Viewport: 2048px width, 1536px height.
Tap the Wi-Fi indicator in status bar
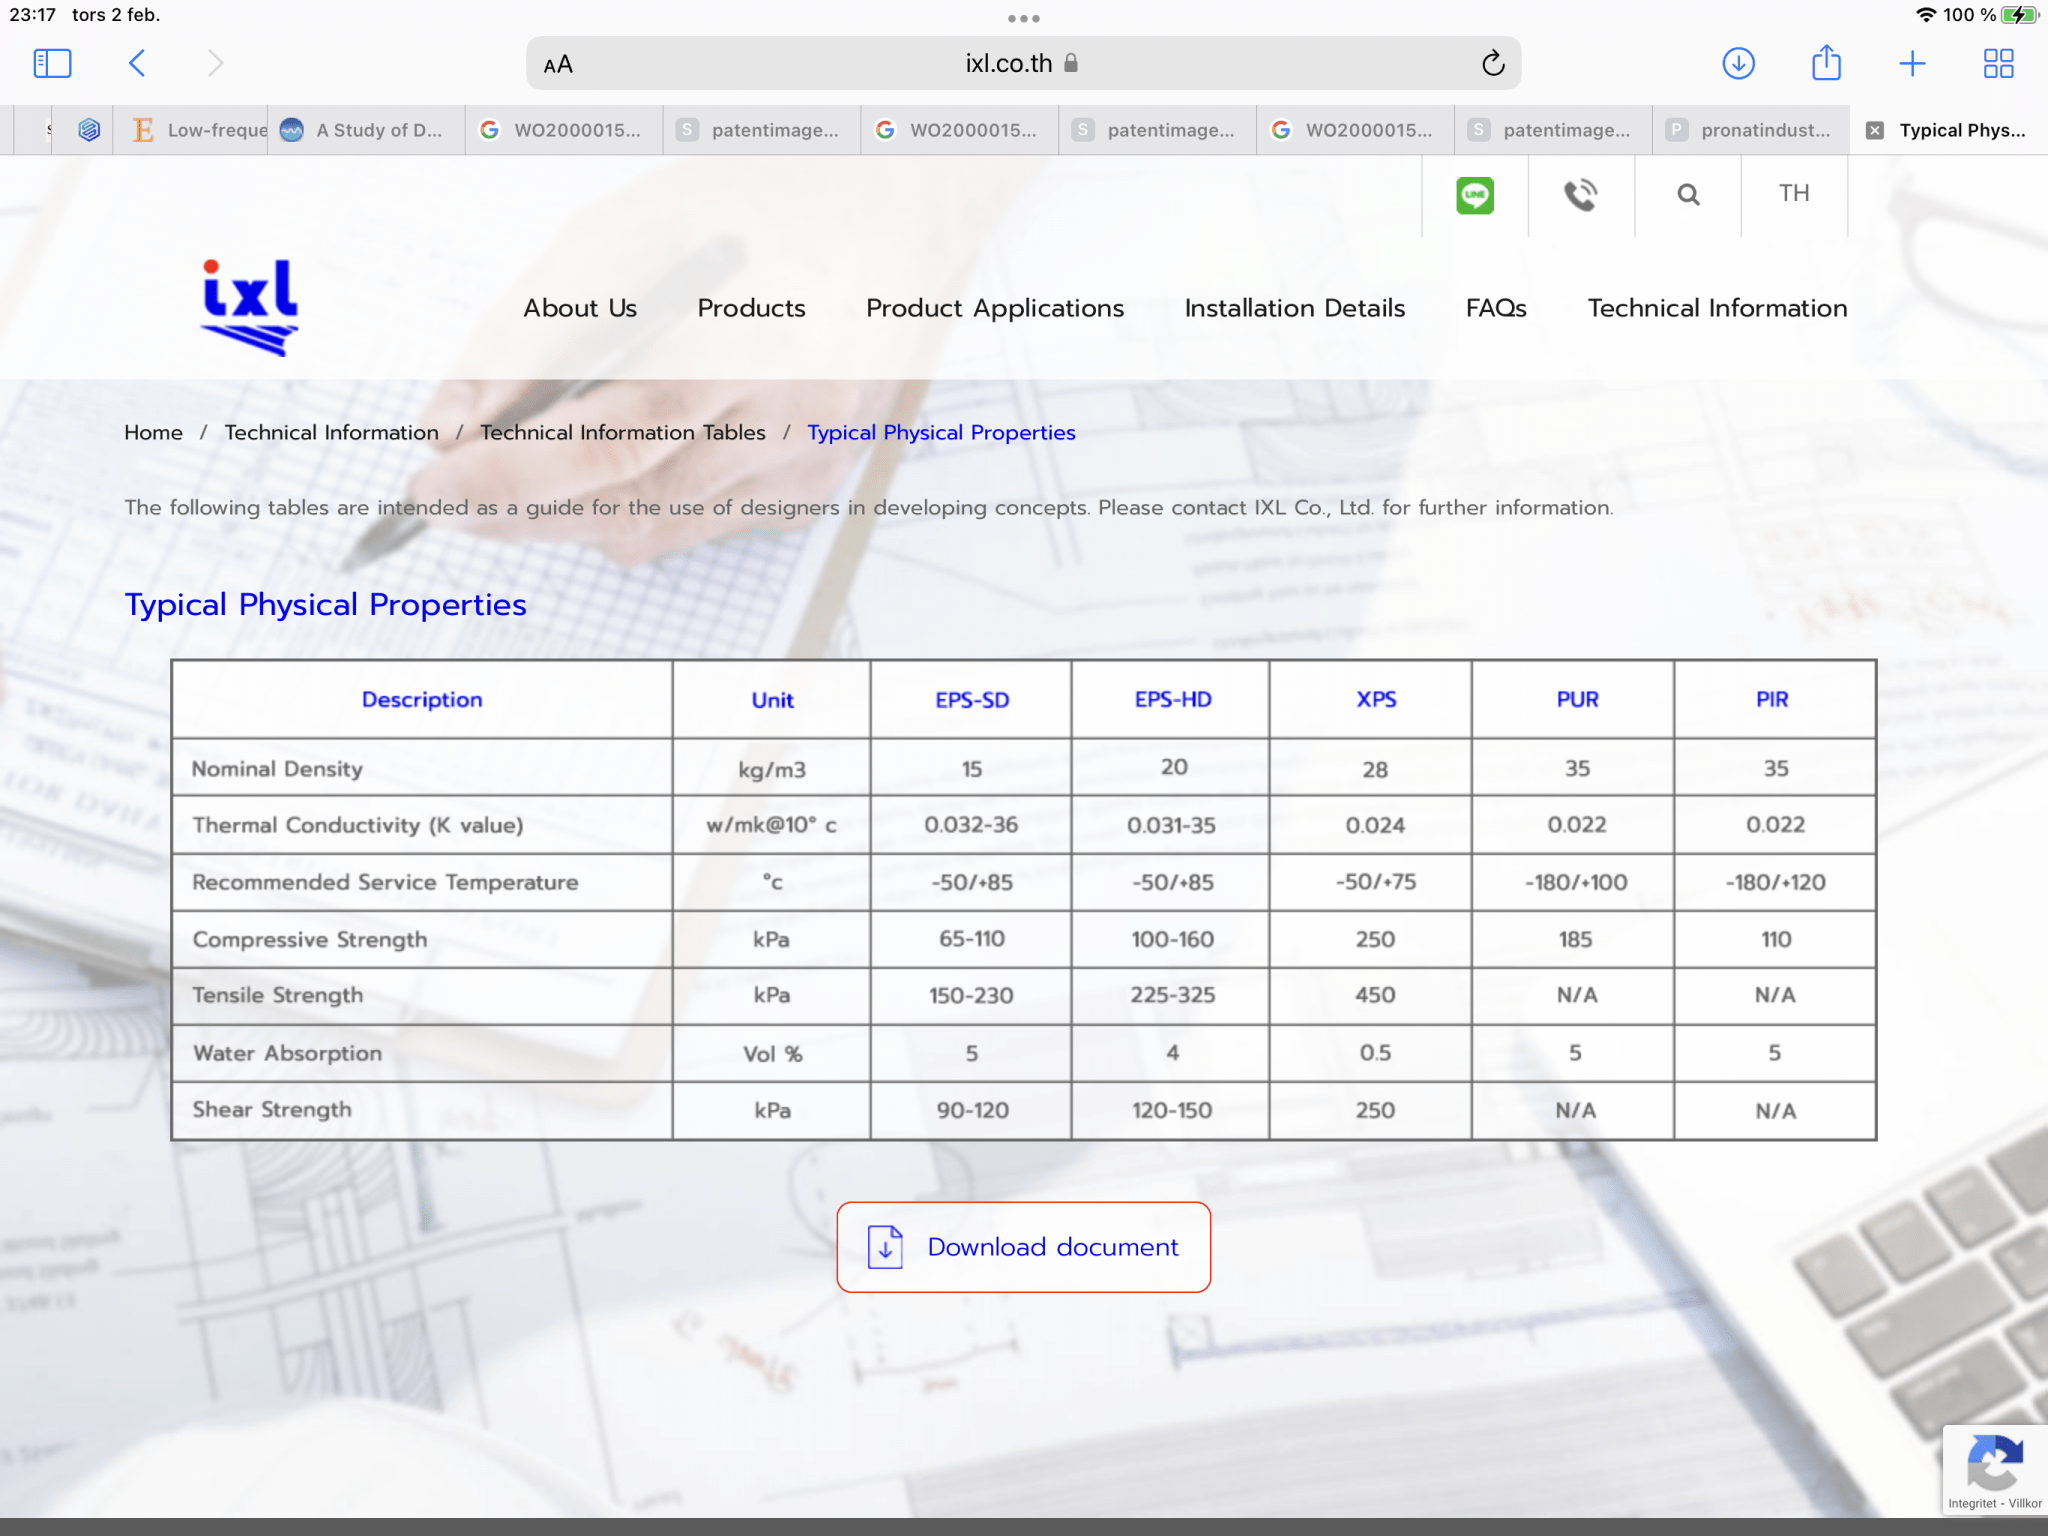[1925, 15]
